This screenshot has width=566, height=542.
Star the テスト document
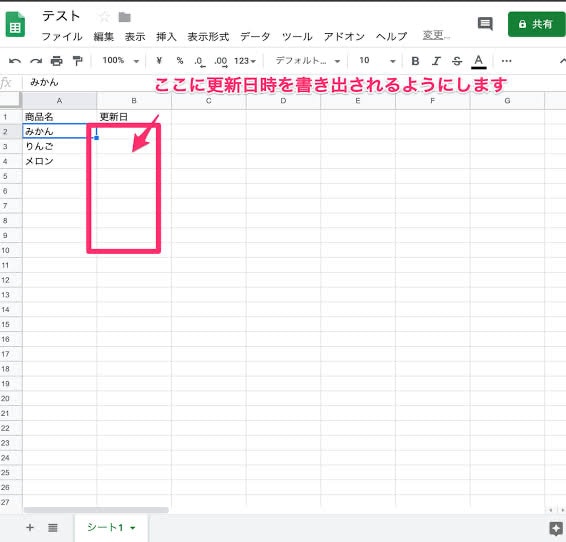[104, 17]
